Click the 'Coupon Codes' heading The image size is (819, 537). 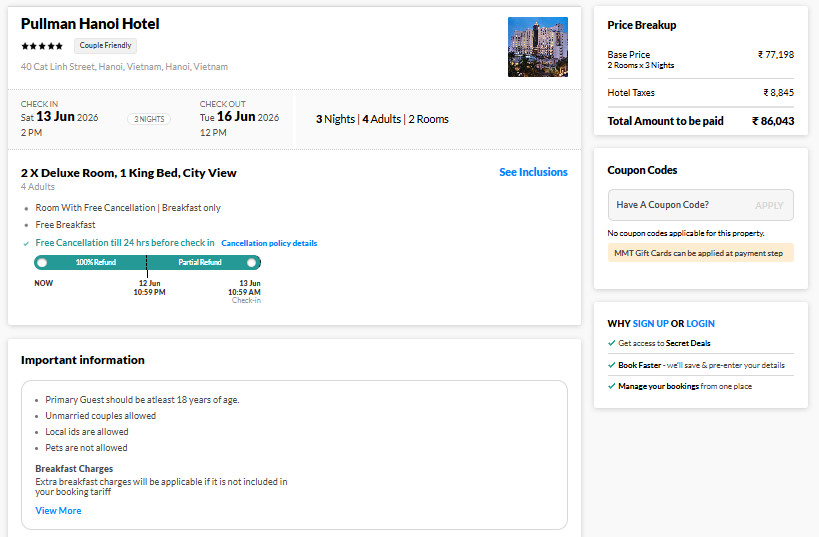click(x=642, y=170)
